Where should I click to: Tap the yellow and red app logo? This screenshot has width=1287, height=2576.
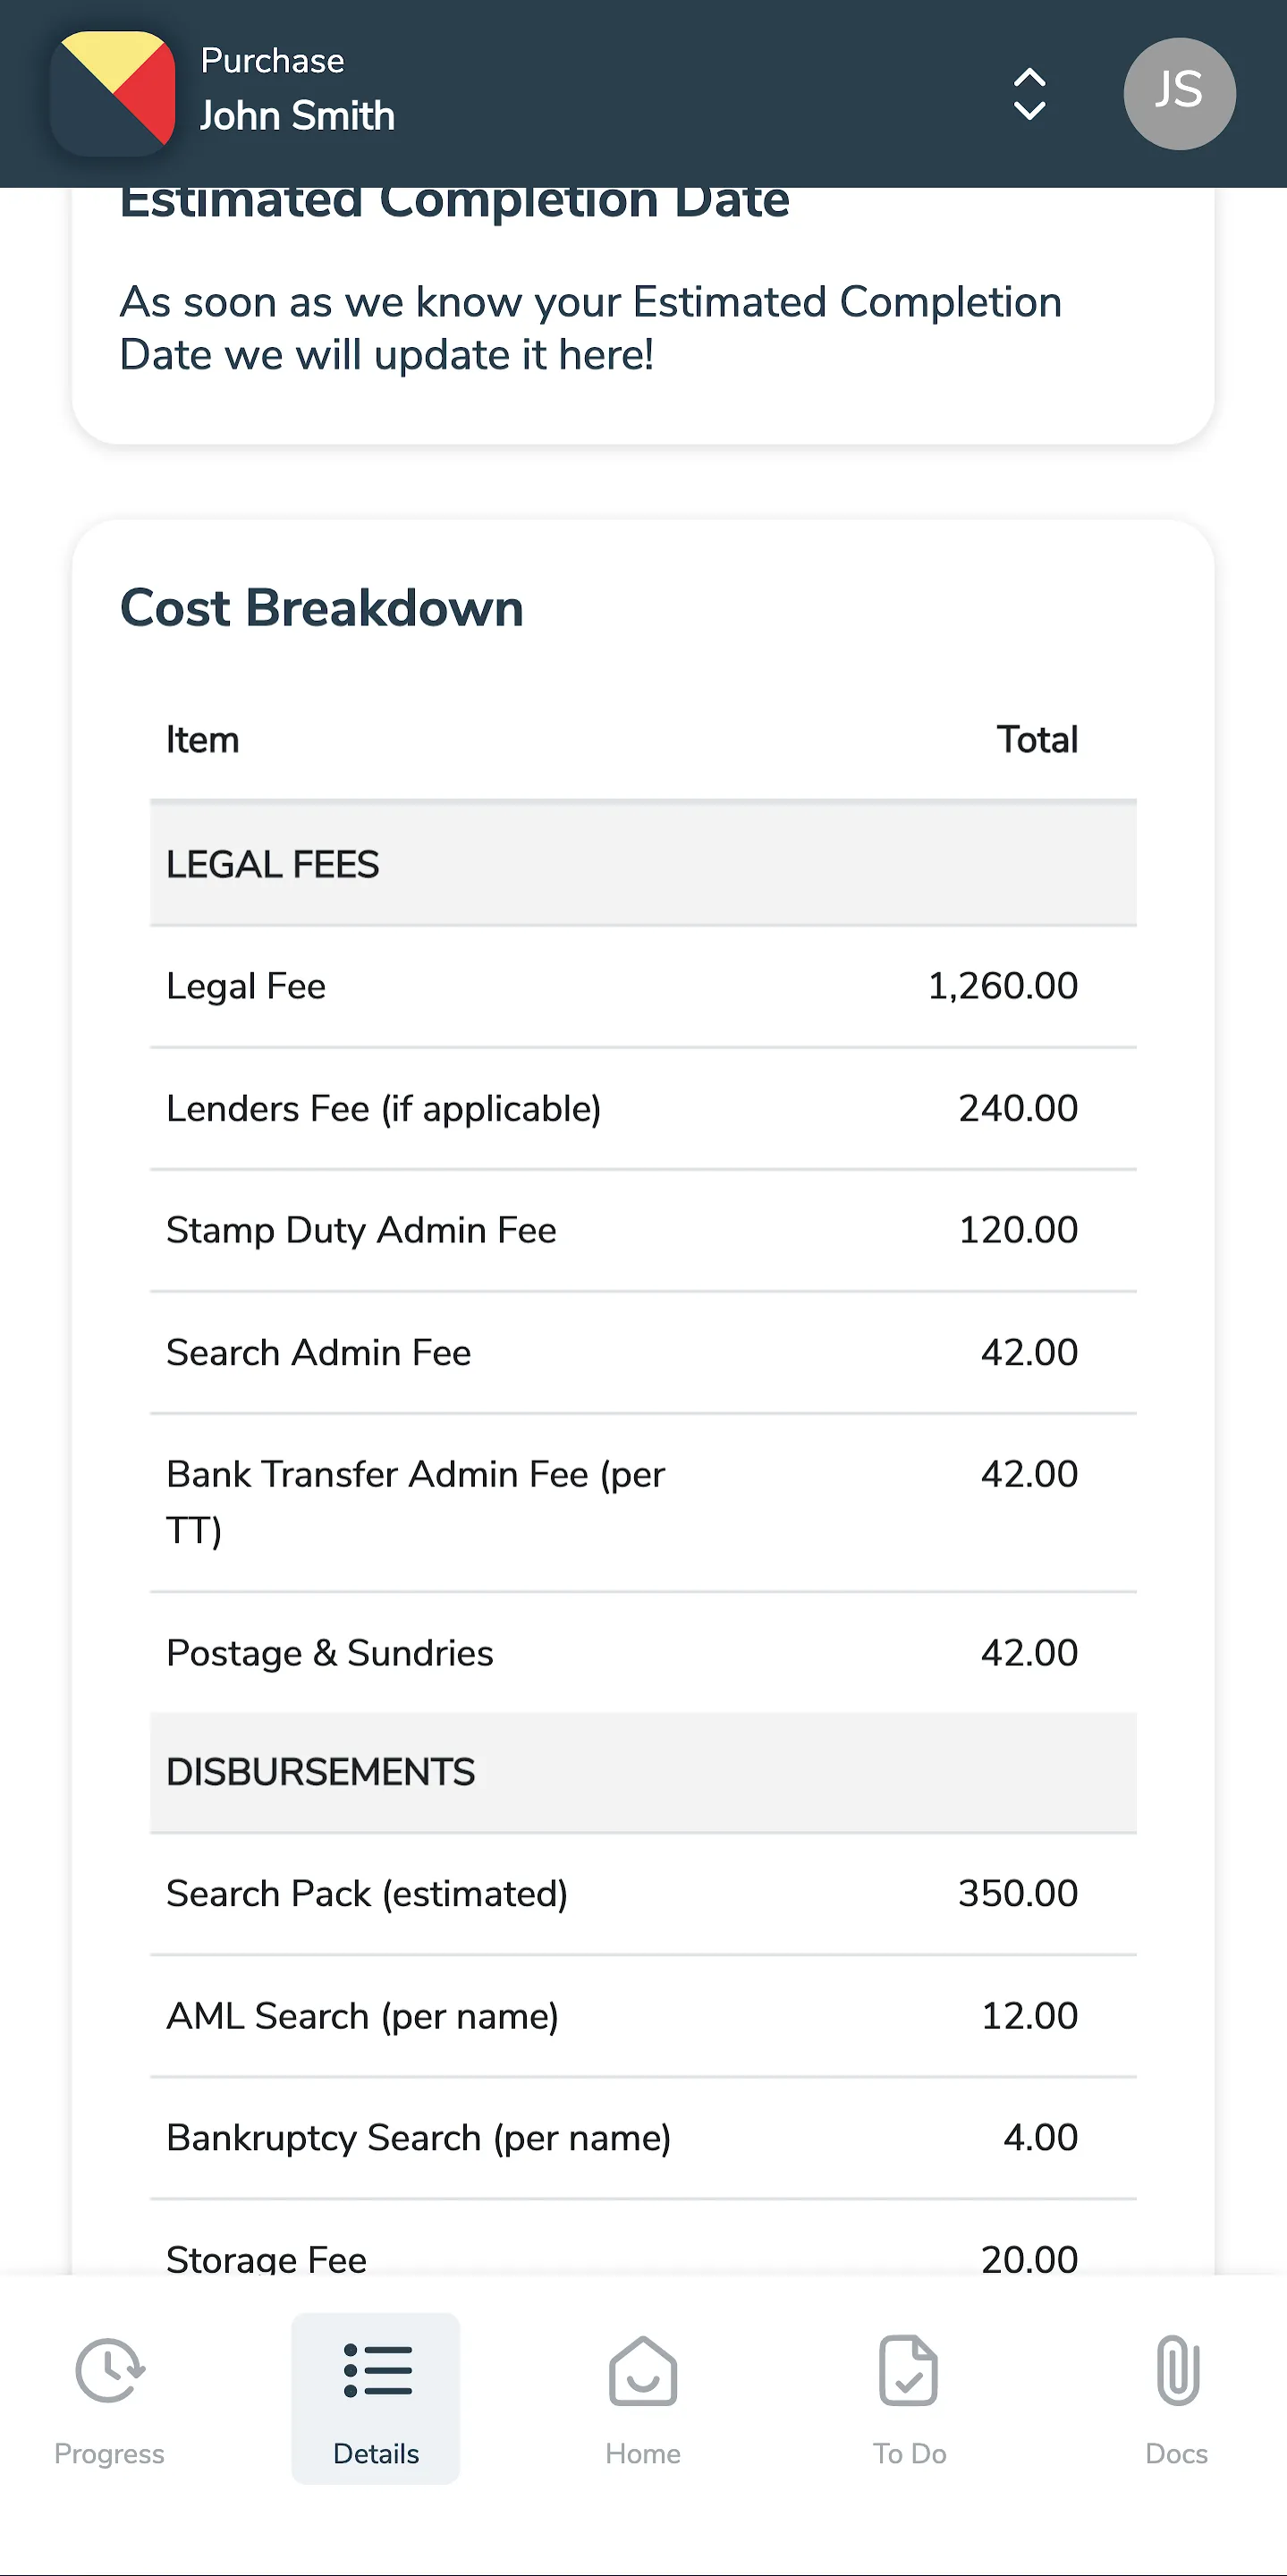pyautogui.click(x=113, y=94)
